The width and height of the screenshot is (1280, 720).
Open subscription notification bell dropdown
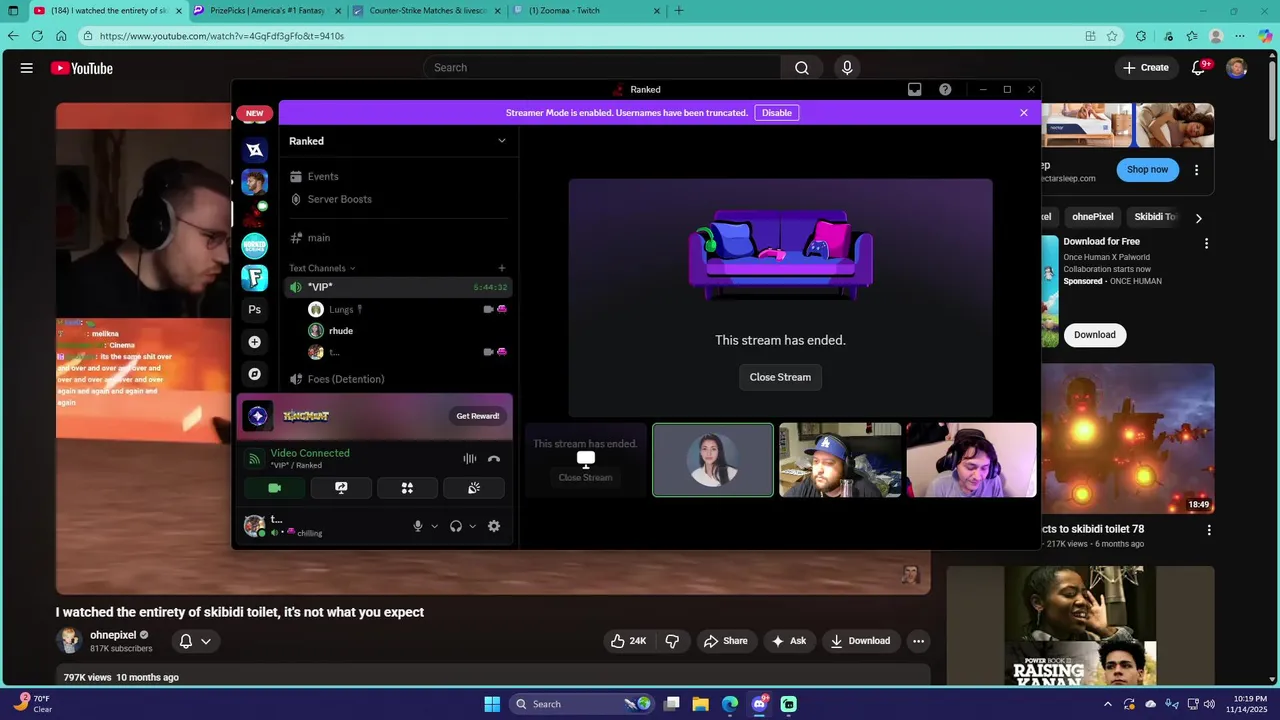click(195, 641)
